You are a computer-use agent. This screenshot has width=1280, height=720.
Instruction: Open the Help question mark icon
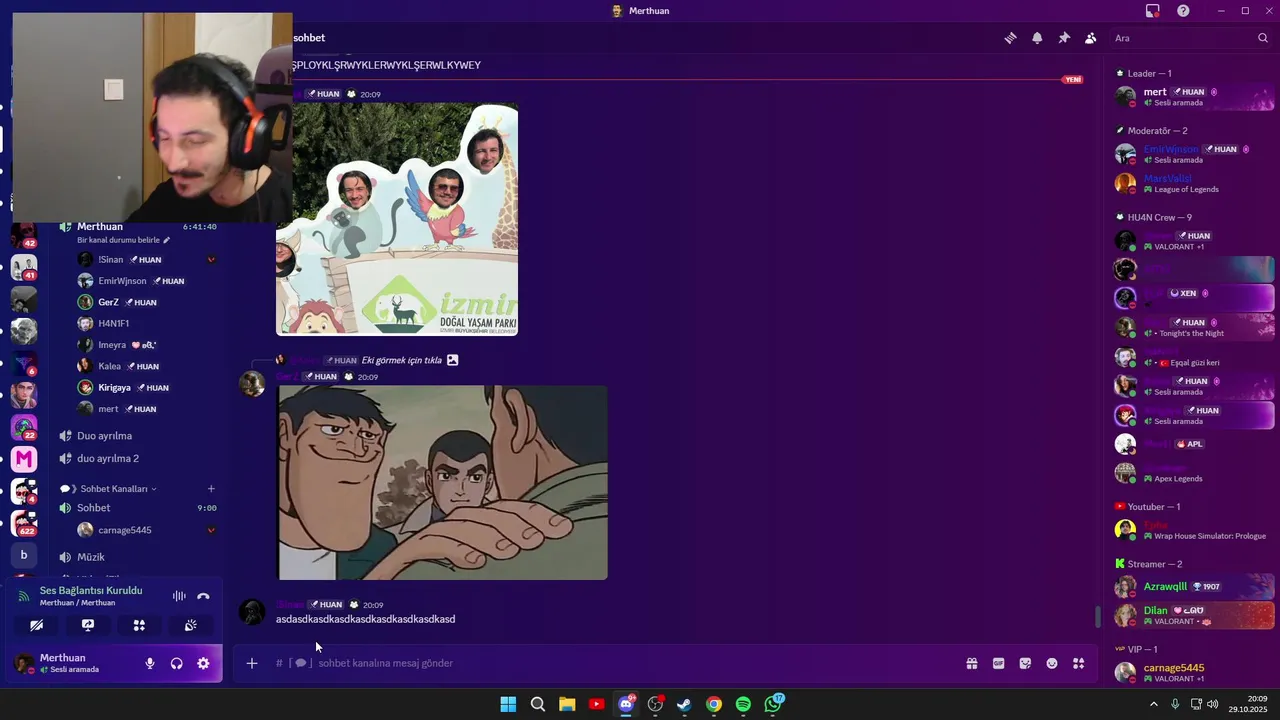[1183, 11]
